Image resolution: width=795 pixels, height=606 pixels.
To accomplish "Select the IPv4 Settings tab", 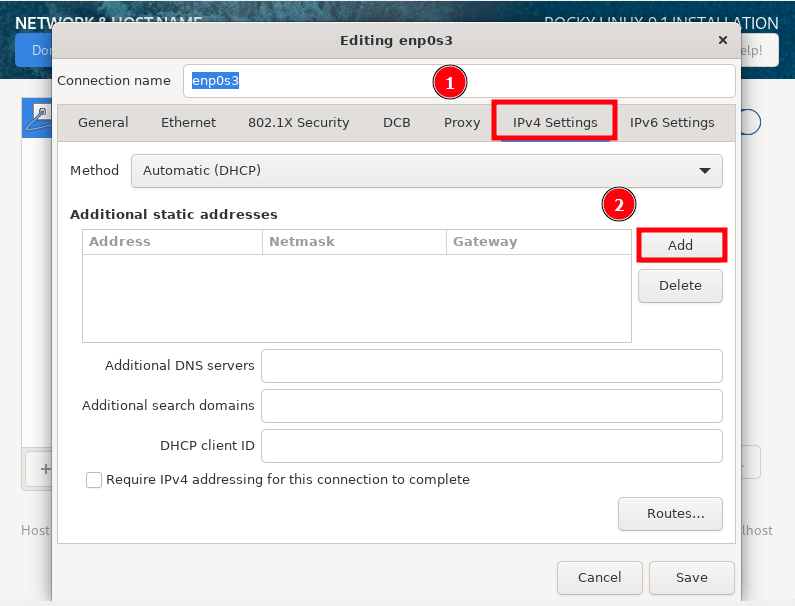I will point(555,123).
